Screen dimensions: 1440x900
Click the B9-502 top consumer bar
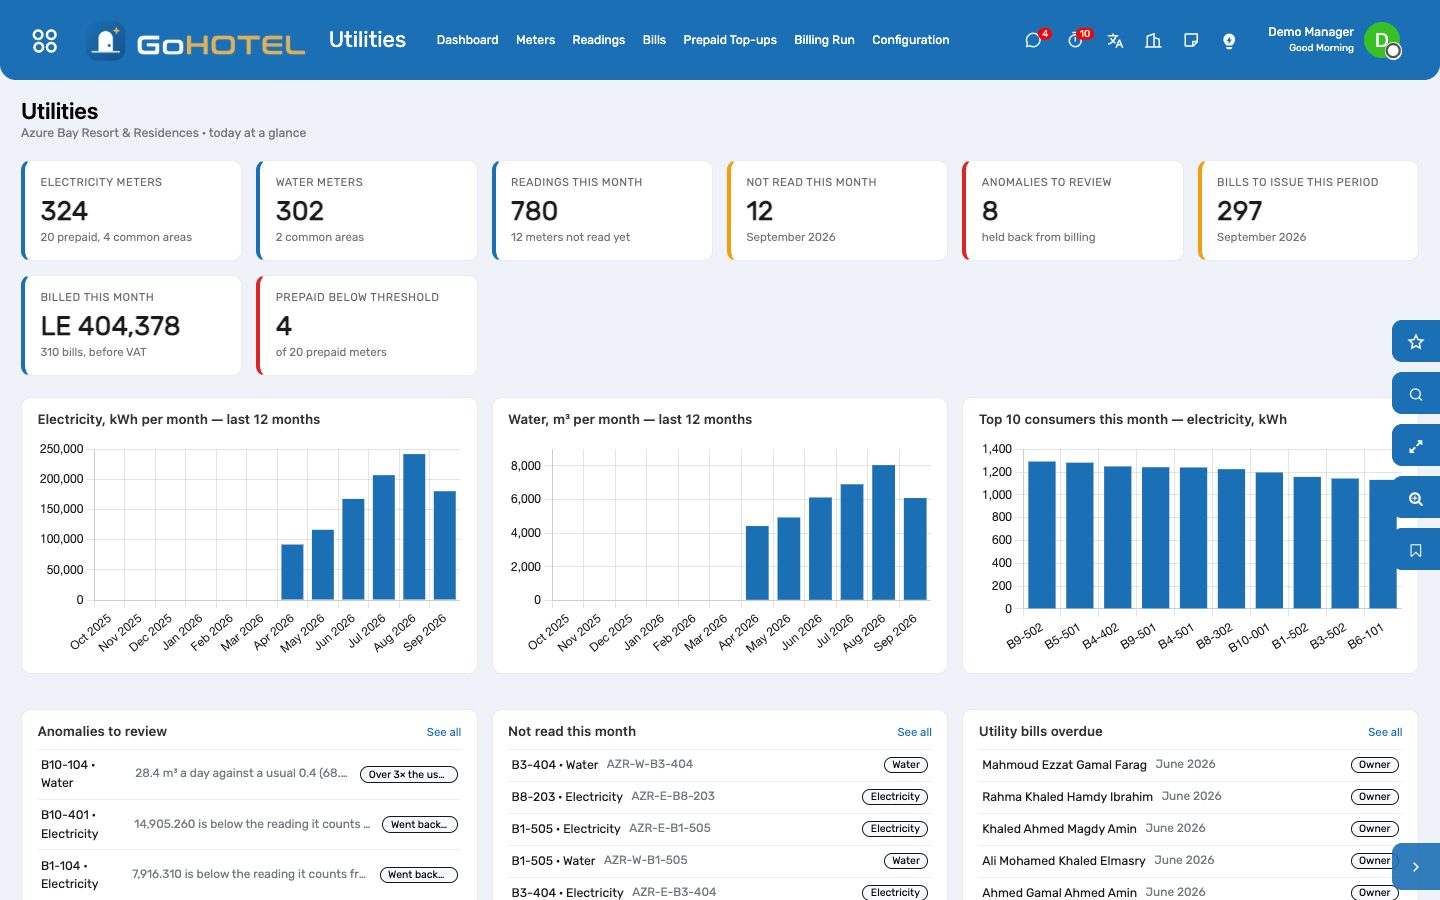pos(1042,535)
